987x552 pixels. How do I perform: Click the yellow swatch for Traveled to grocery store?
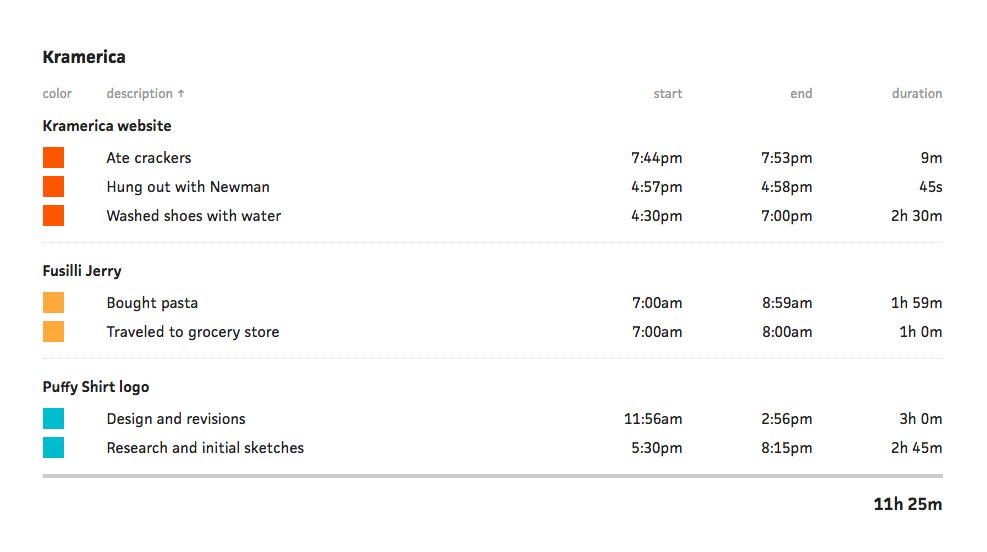pos(54,332)
